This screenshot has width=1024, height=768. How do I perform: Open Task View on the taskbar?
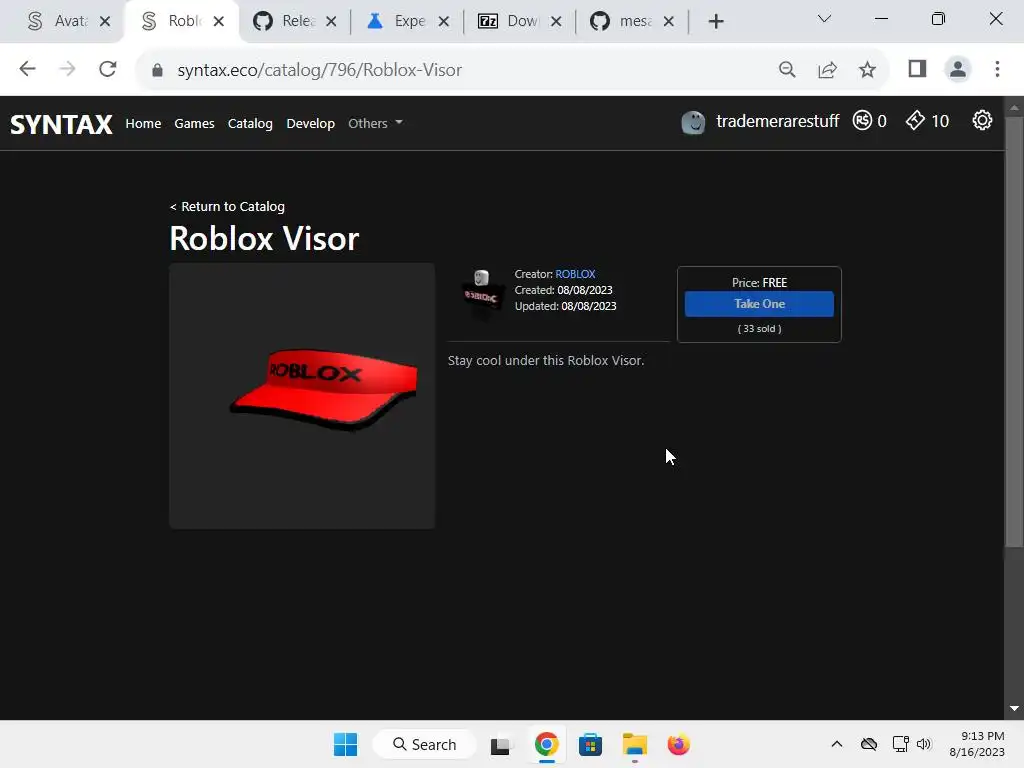(x=500, y=744)
